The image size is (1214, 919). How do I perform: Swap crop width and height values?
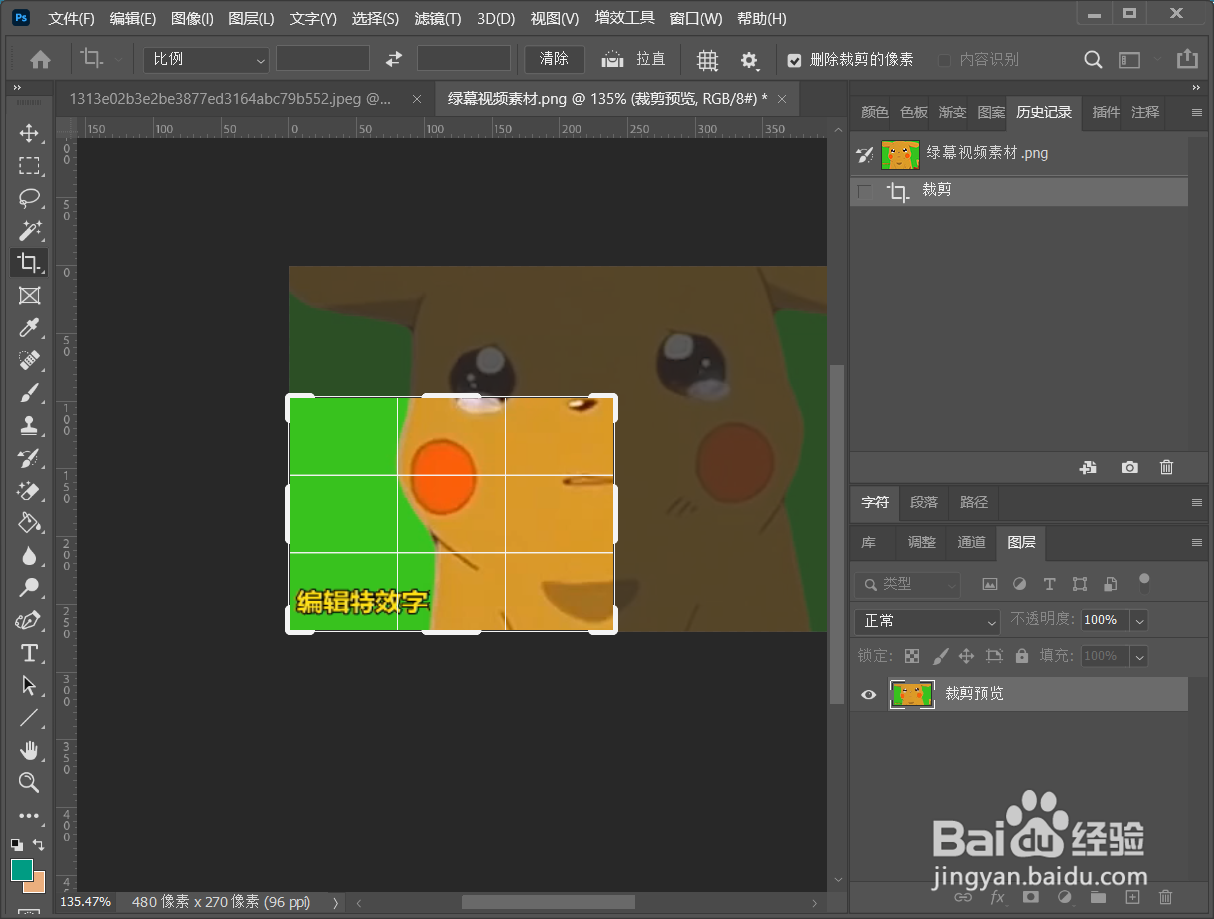[x=394, y=59]
